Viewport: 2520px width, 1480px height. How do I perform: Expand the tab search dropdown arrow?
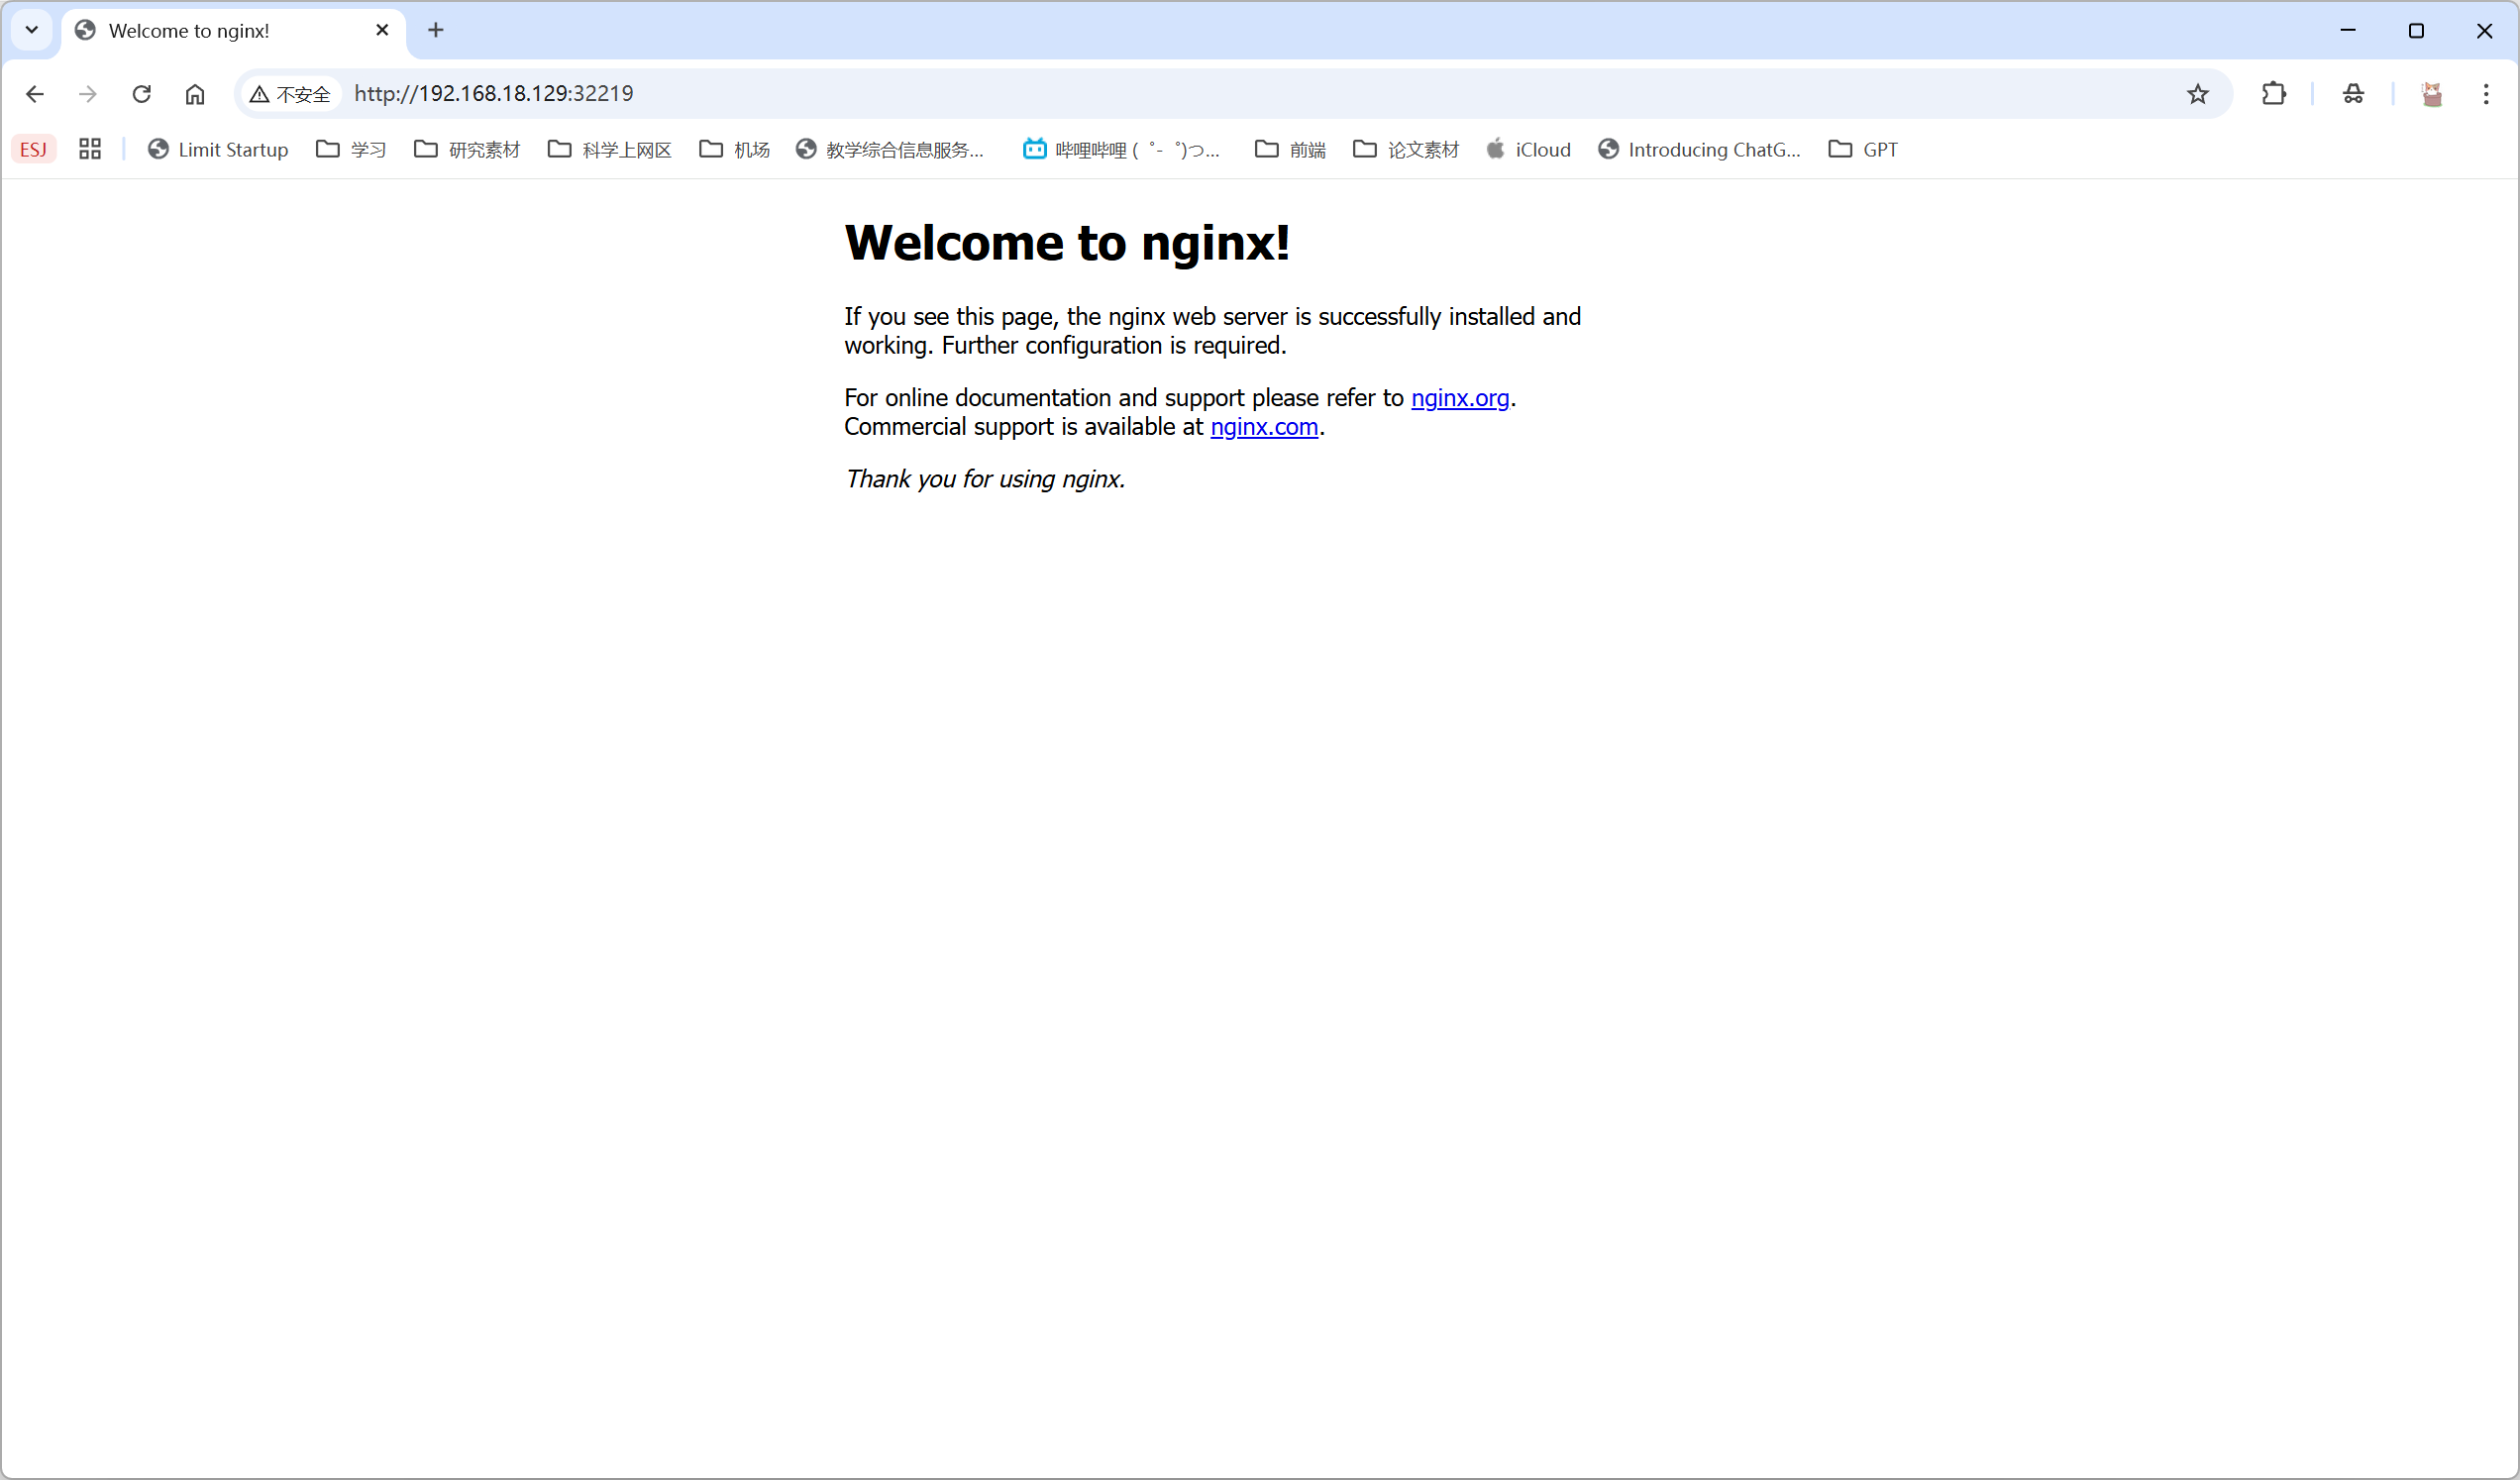[32, 30]
